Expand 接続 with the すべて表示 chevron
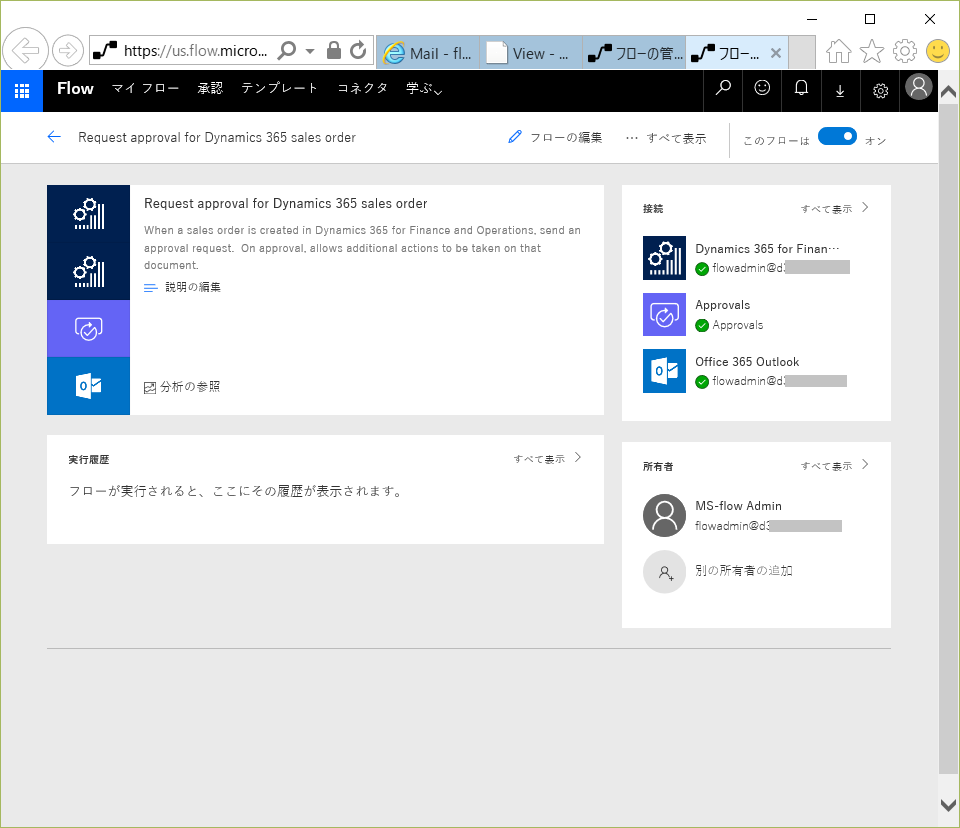 [865, 208]
